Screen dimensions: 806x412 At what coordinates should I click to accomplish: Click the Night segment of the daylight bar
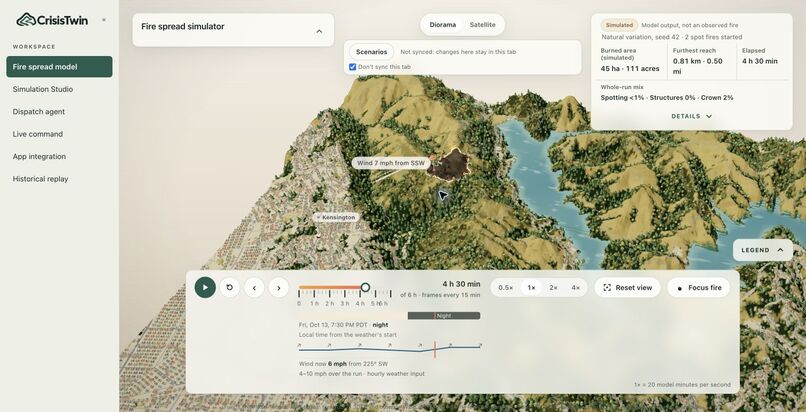pyautogui.click(x=444, y=316)
